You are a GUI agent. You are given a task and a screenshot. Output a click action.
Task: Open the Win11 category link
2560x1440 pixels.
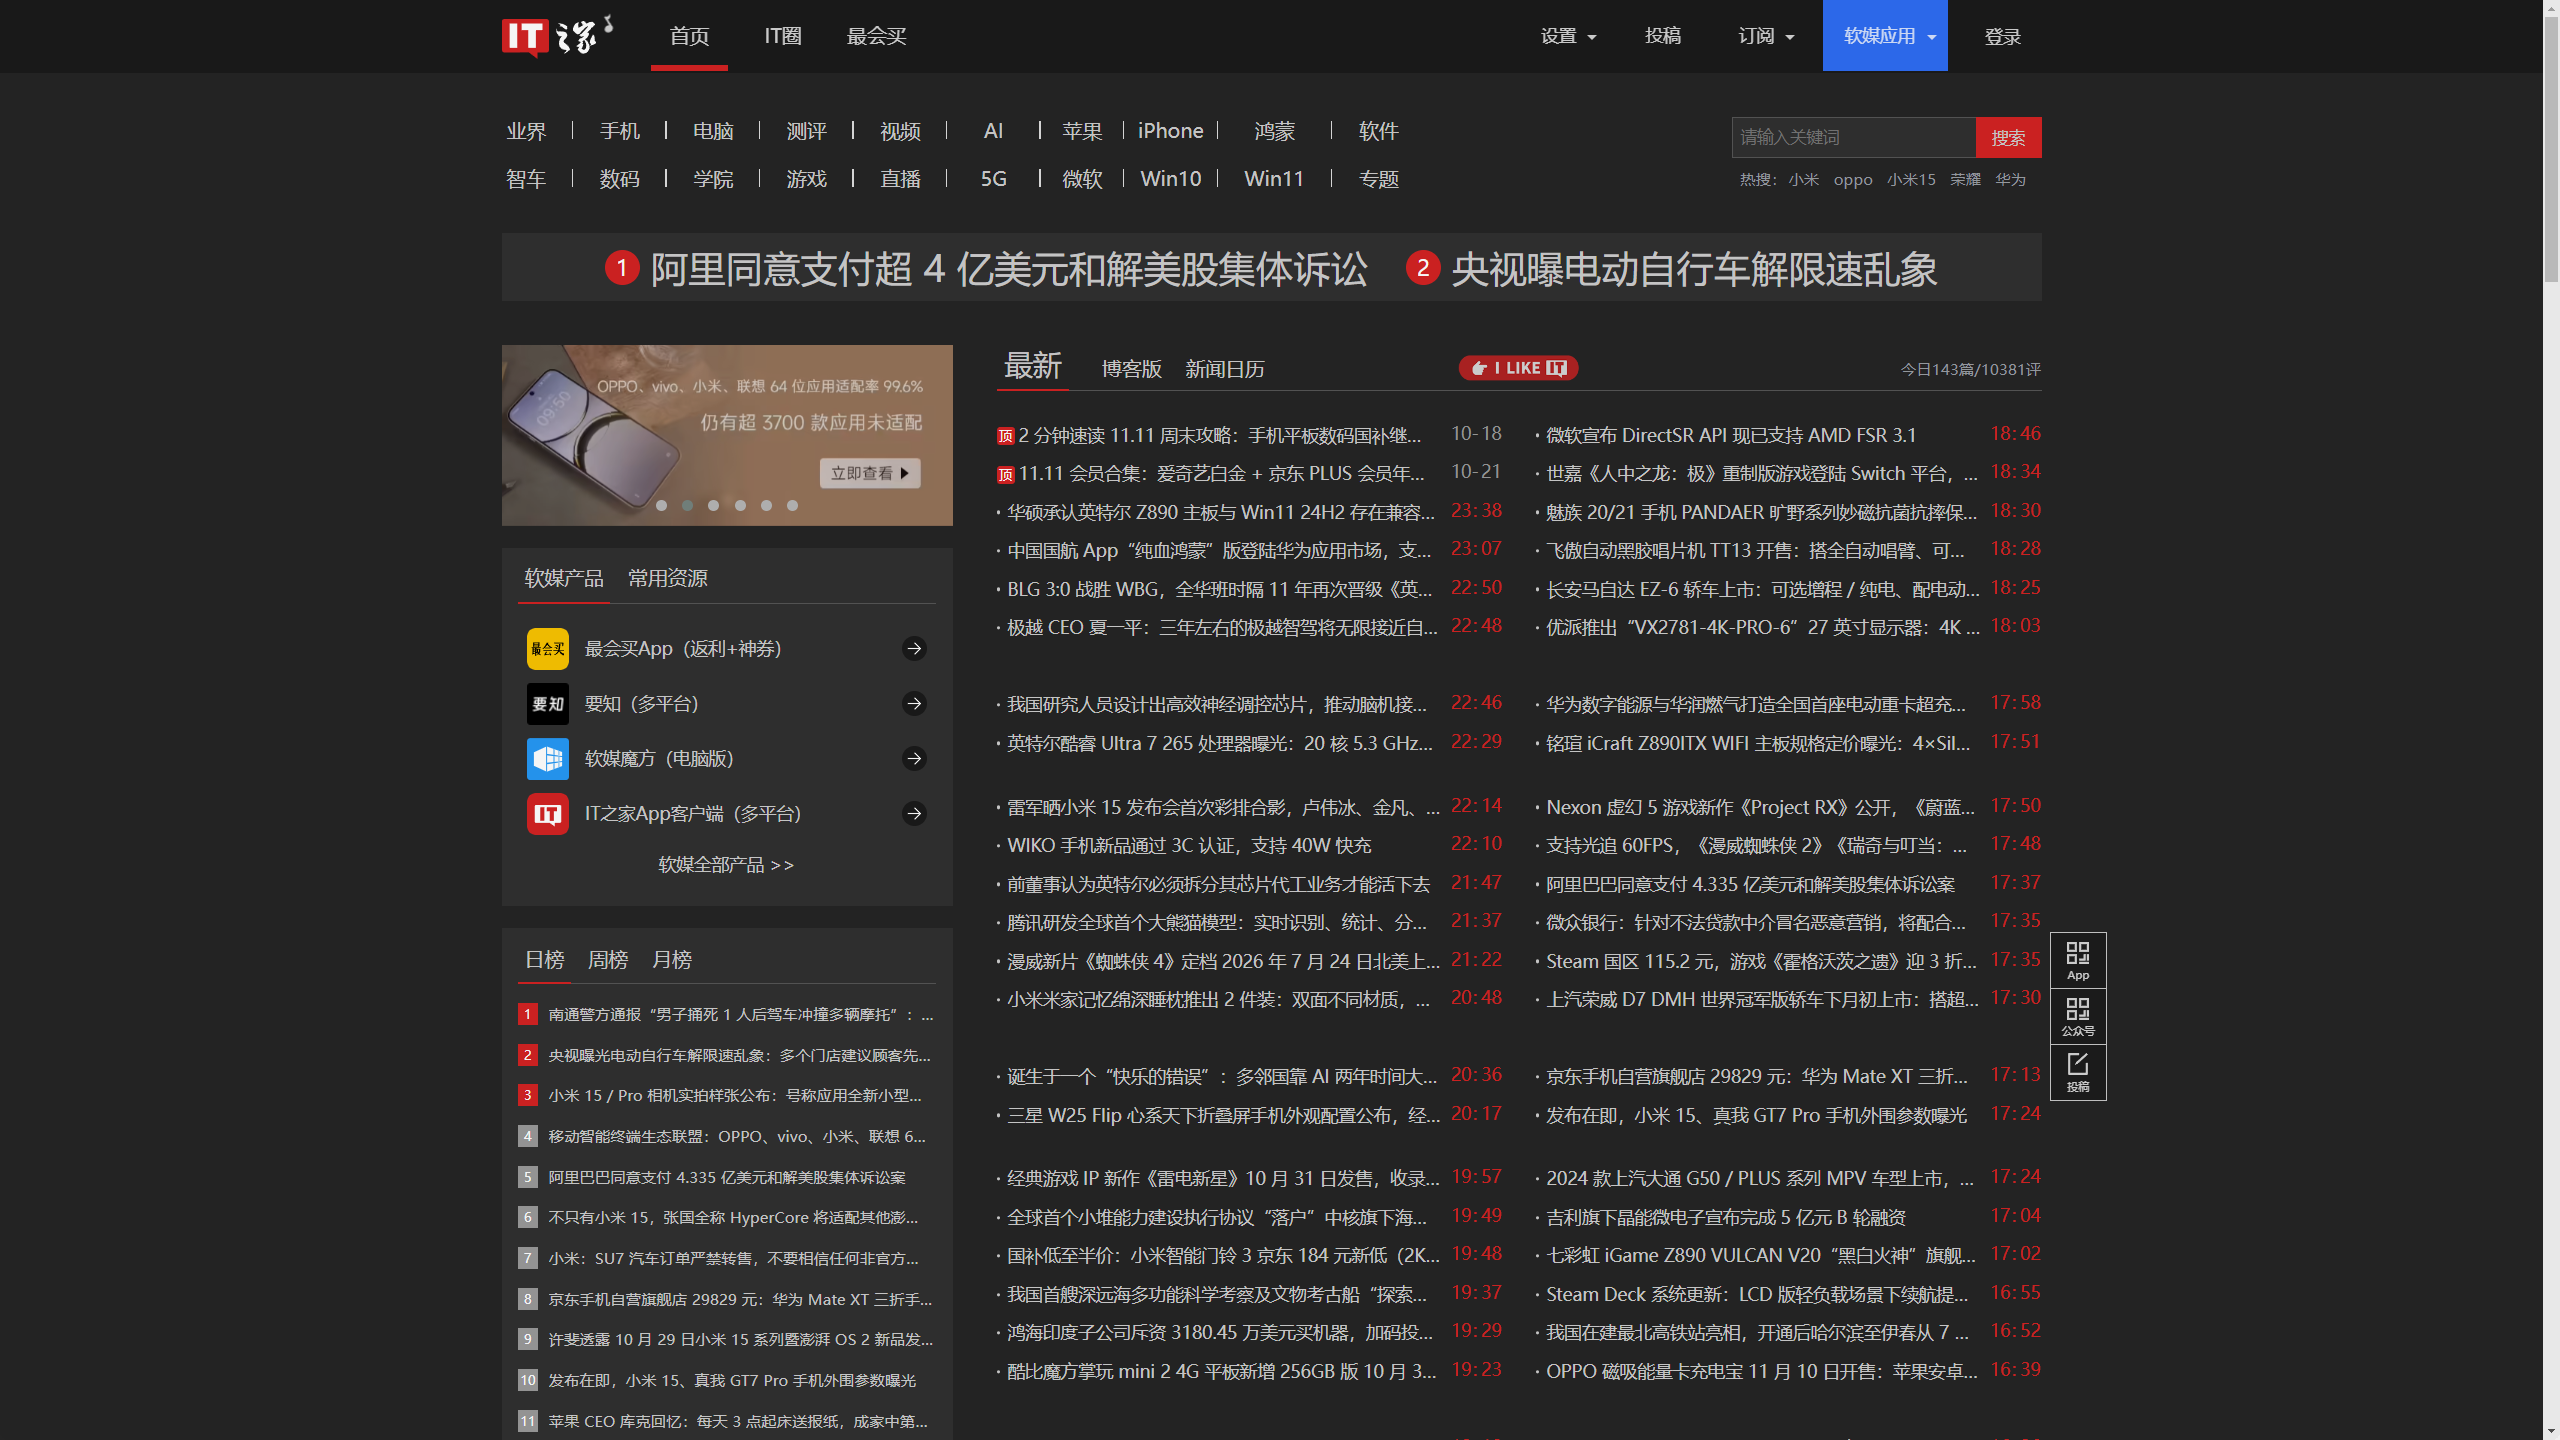coord(1274,179)
